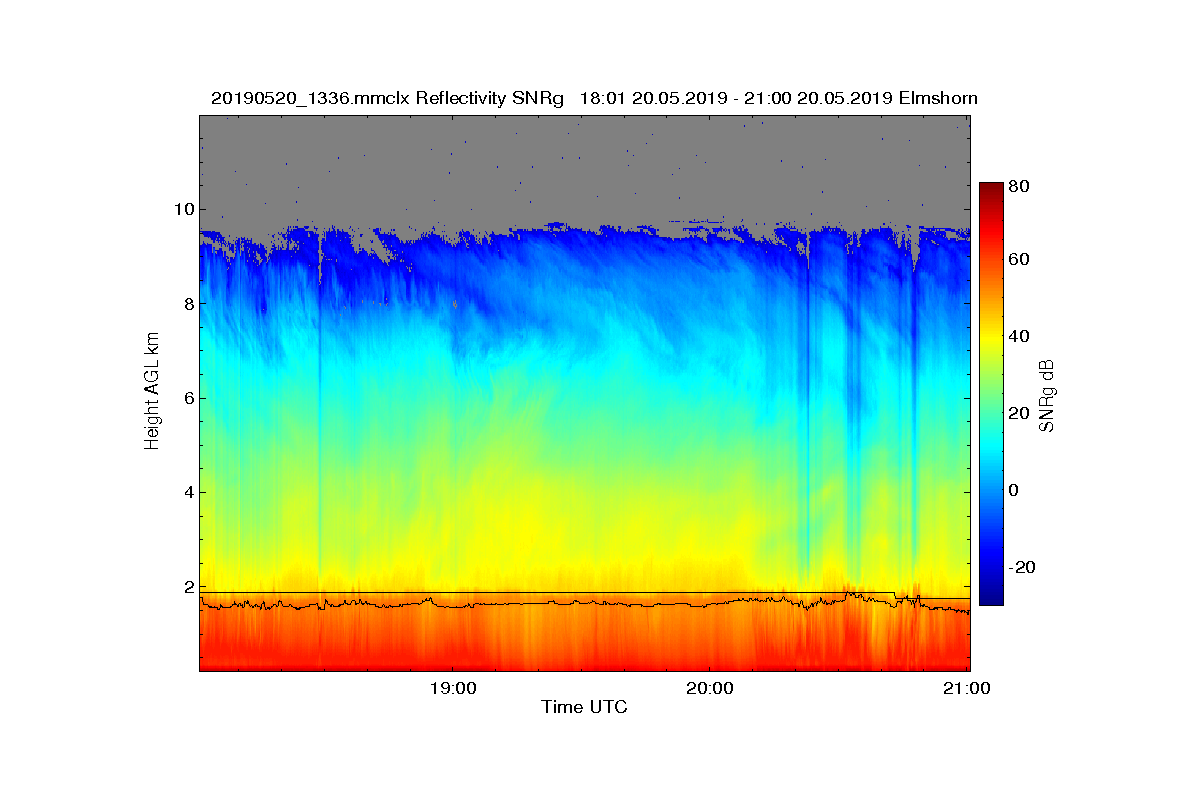The width and height of the screenshot is (1200, 800).
Task: Click the 'Time UTC' x-axis label
Action: click(x=585, y=707)
